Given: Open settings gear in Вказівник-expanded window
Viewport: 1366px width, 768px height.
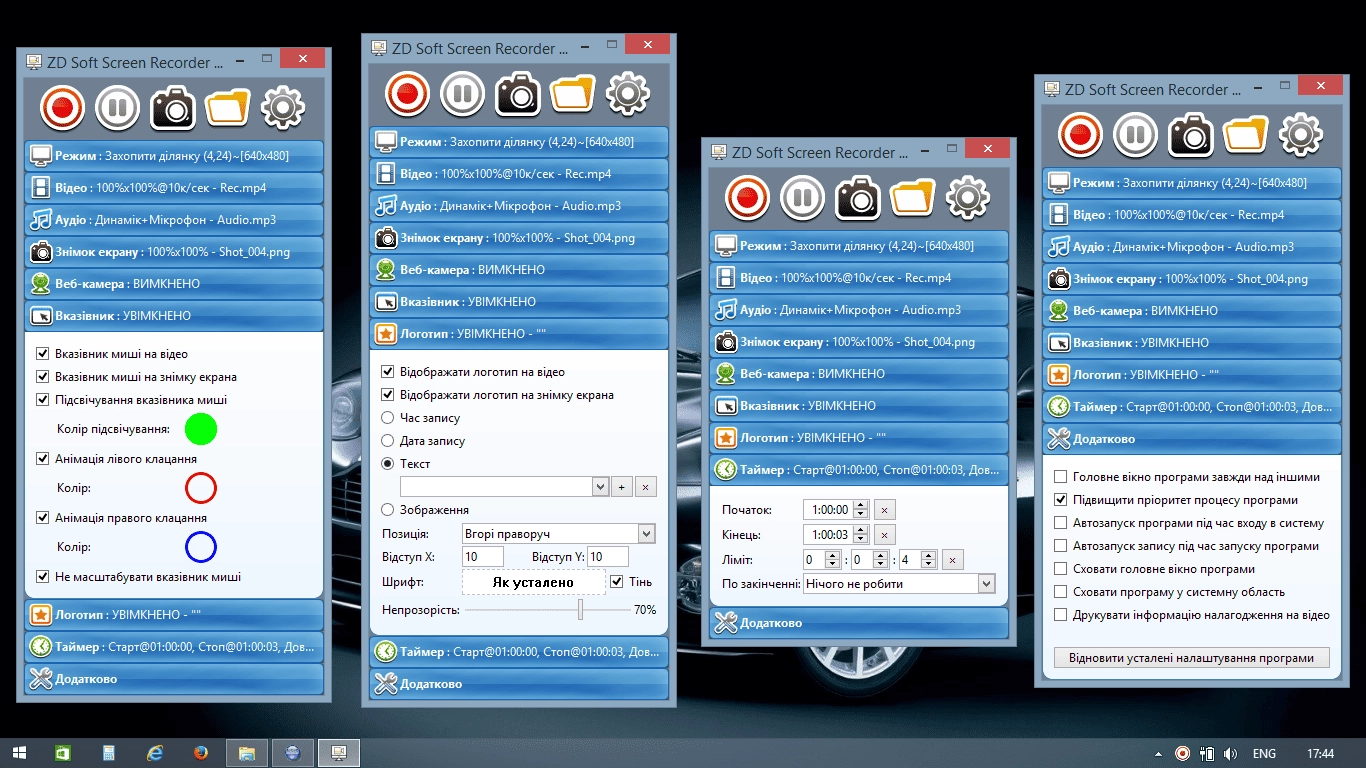Looking at the screenshot, I should tap(282, 107).
